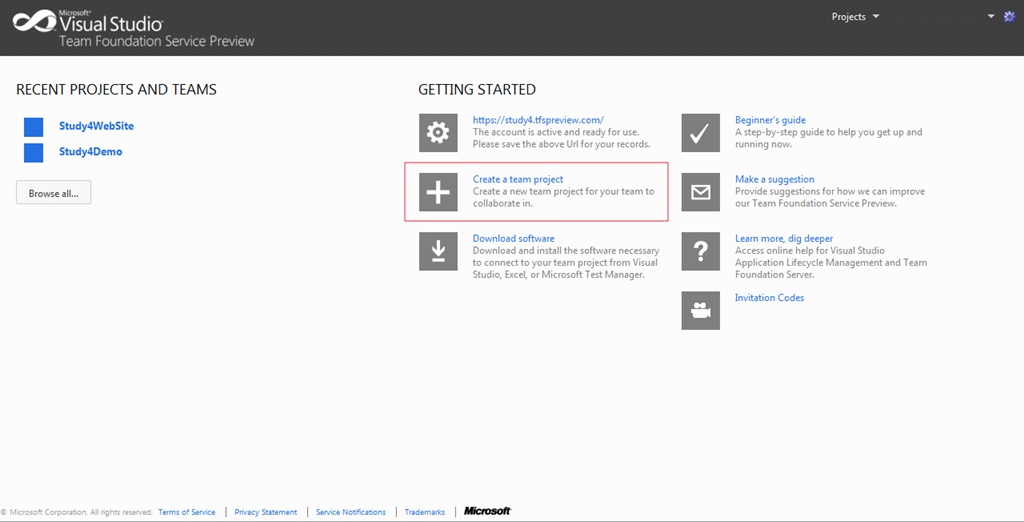Open Learn more, dig deeper link
Image resolution: width=1024 pixels, height=522 pixels.
(784, 238)
